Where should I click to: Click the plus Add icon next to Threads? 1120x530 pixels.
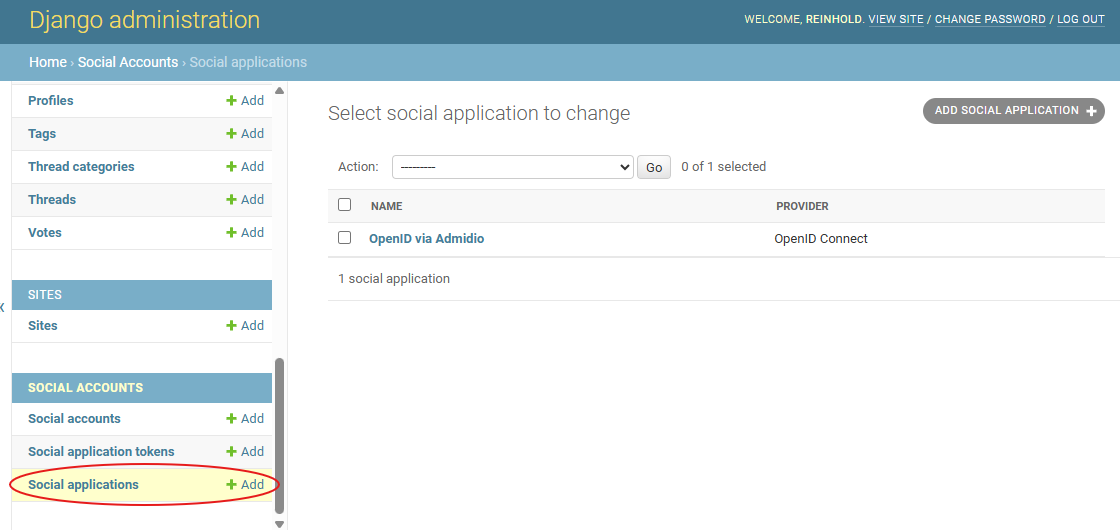tap(232, 200)
